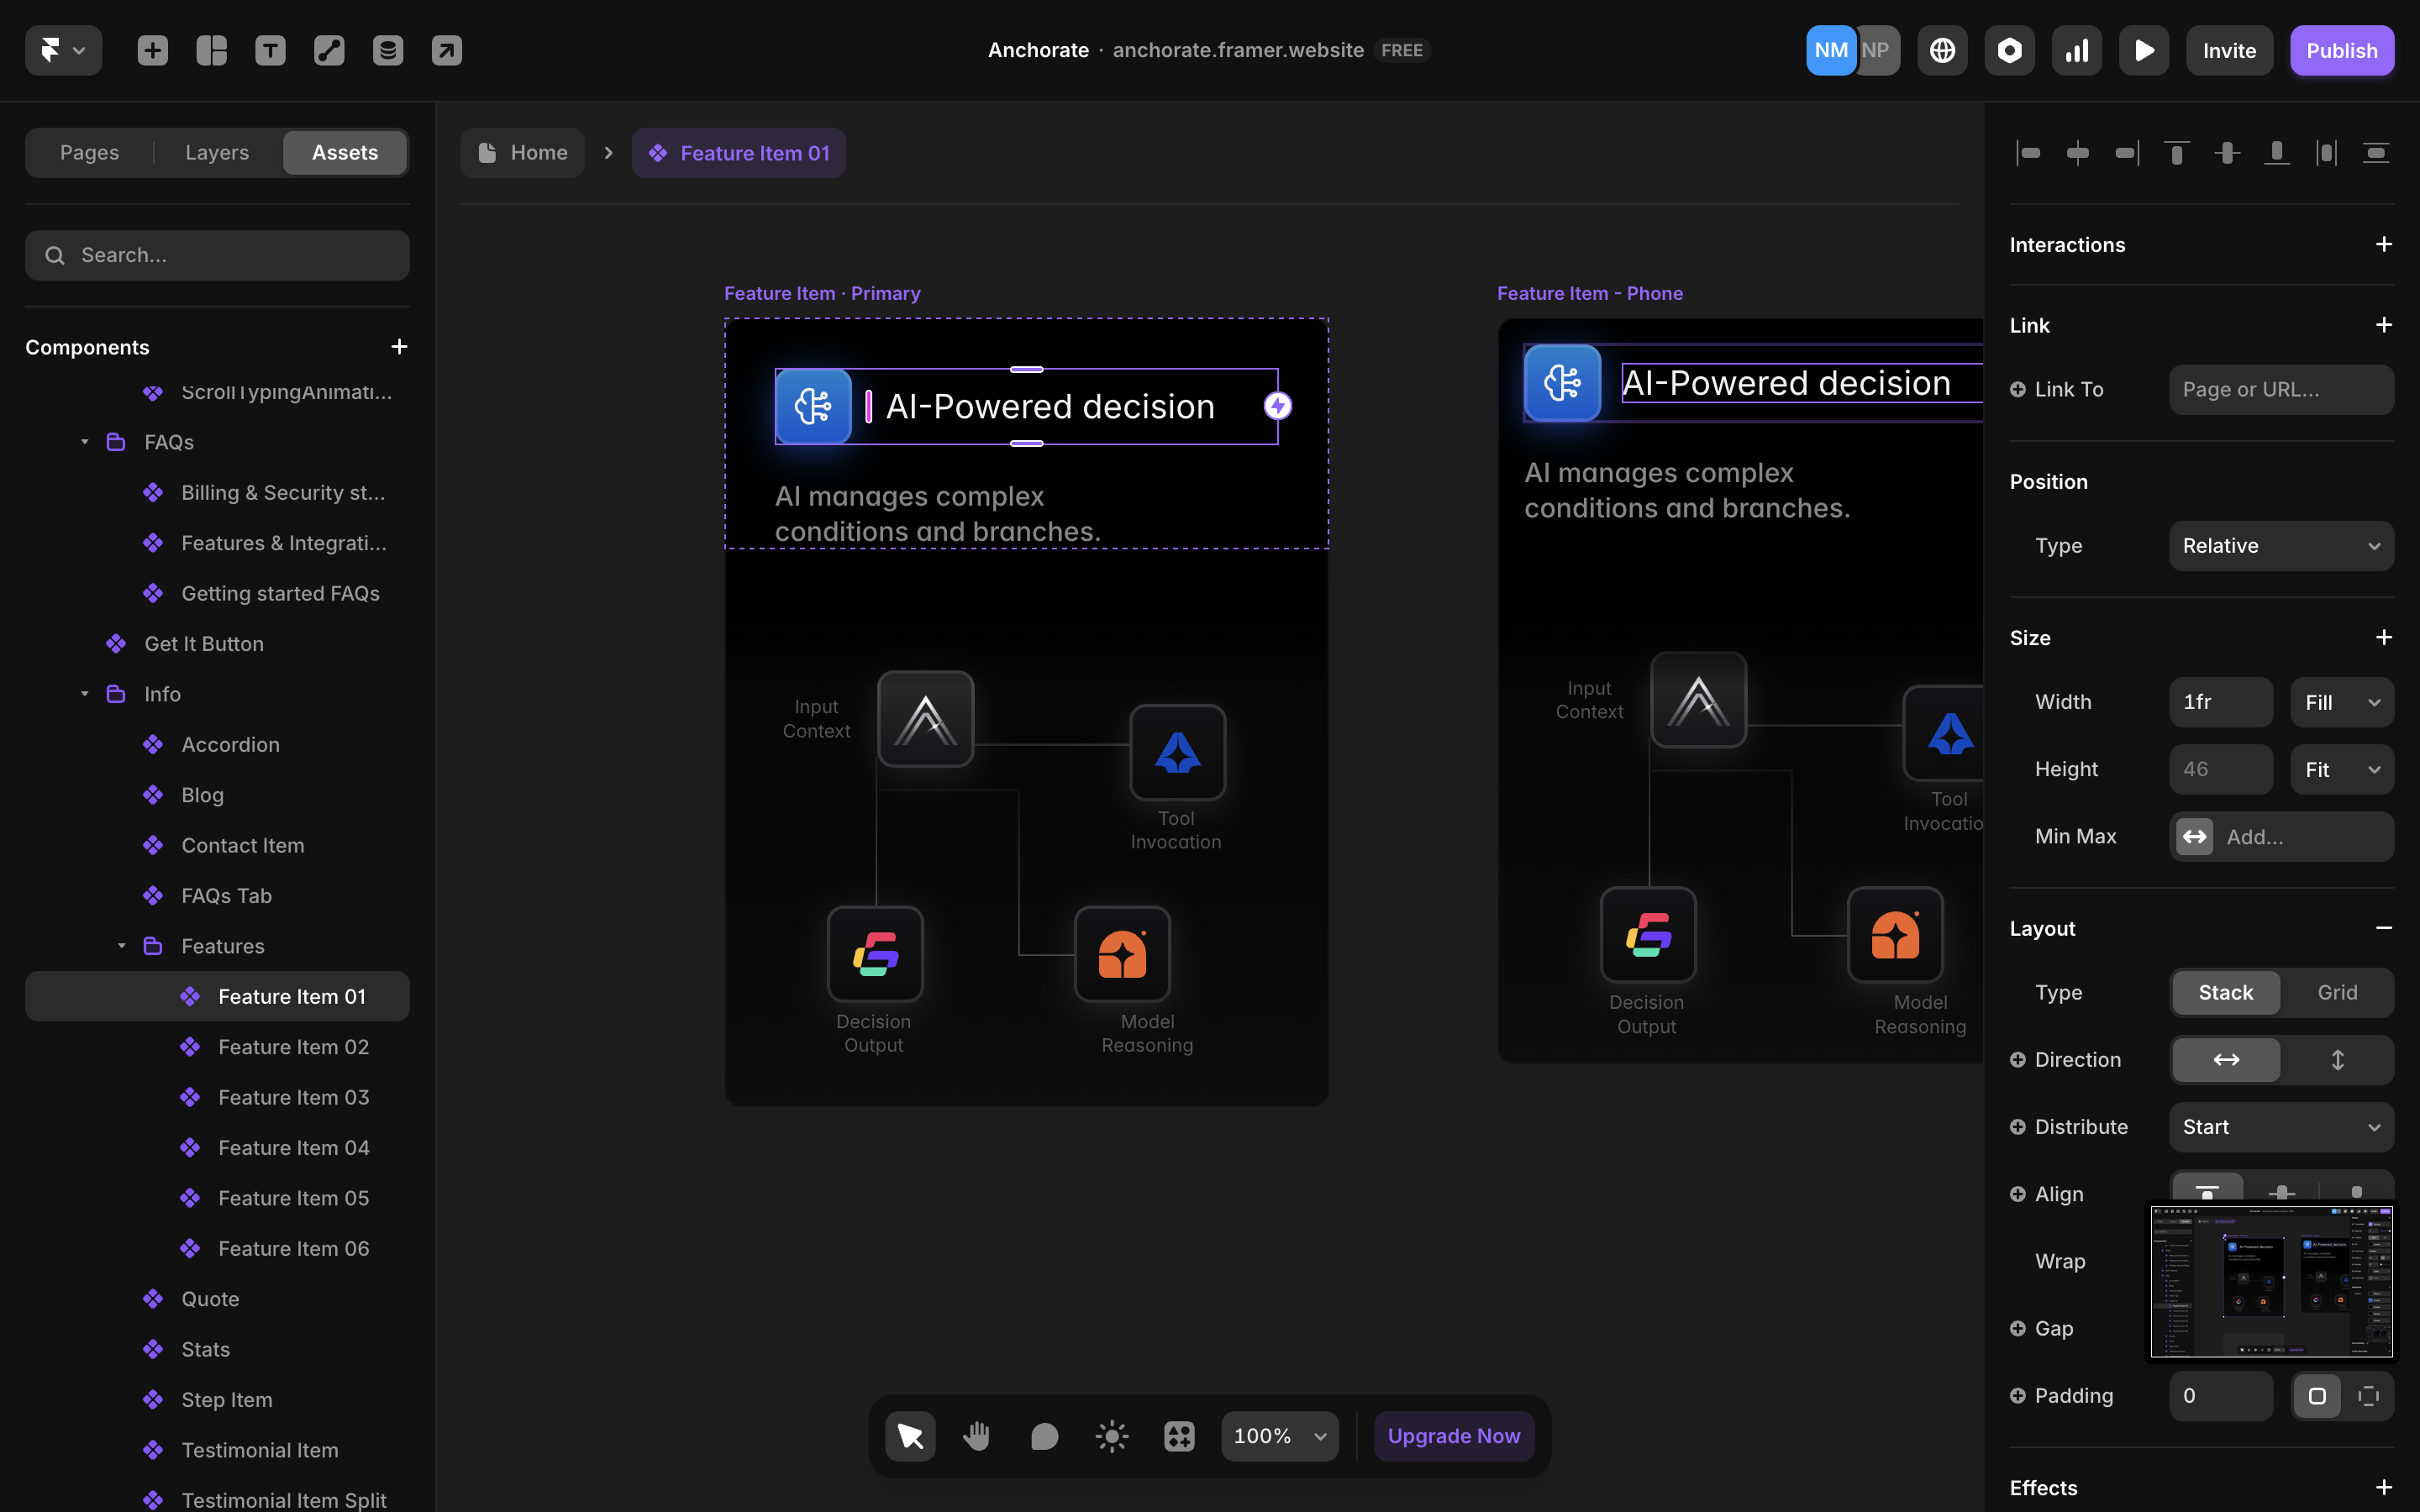2420x1512 pixels.
Task: Click the Preview play button
Action: coord(2143,50)
